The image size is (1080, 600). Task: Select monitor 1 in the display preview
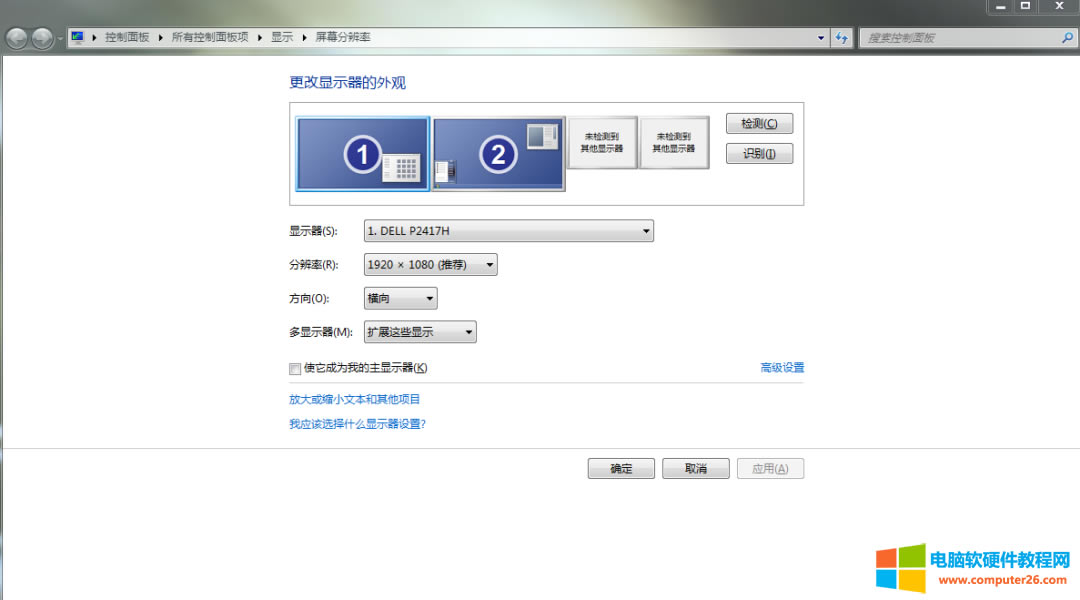(363, 153)
